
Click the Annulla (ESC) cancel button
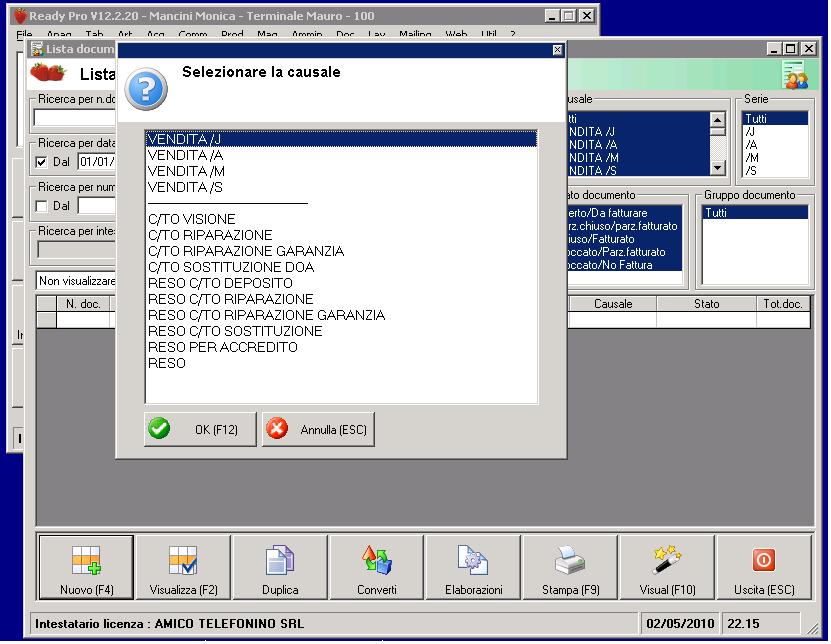pos(318,429)
